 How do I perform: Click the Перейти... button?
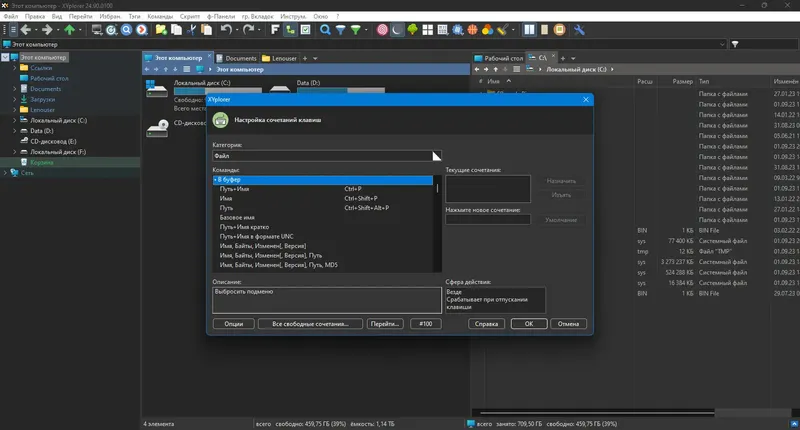point(385,324)
